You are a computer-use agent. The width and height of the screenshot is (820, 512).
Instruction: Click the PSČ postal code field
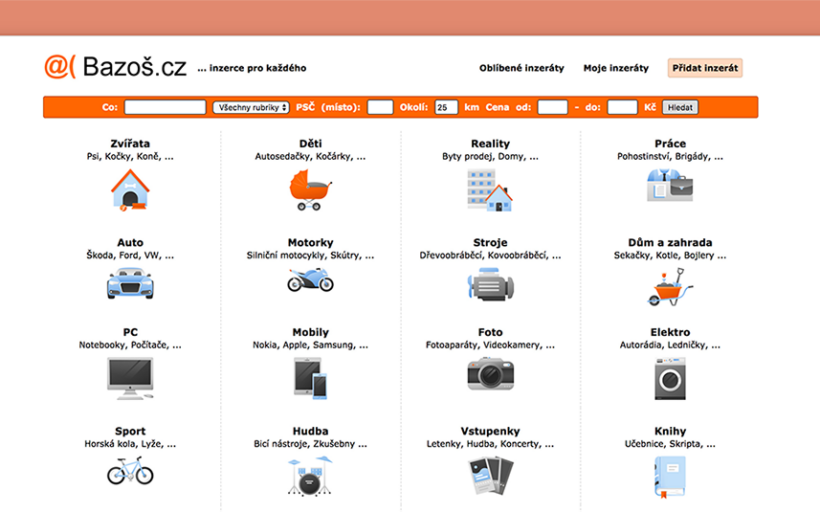380,107
